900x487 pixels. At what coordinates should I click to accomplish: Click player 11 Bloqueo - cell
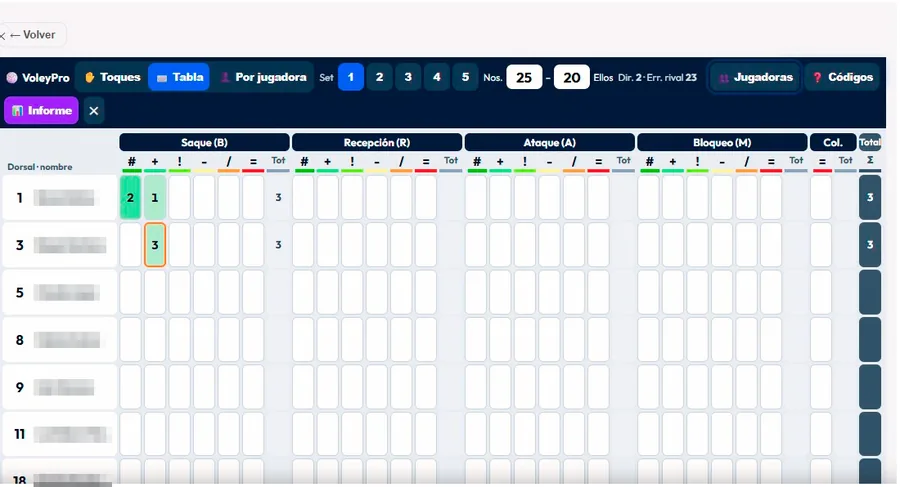pyautogui.click(x=722, y=434)
